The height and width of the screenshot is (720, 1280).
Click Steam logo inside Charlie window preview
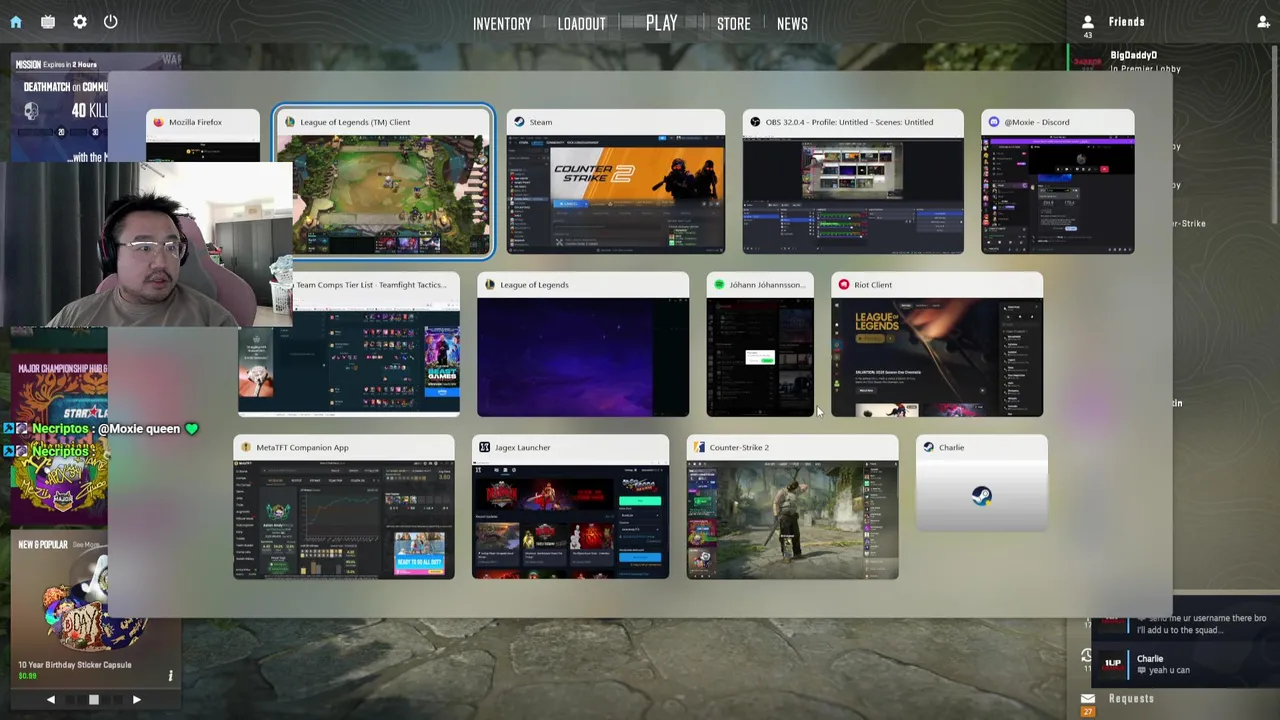pyautogui.click(x=982, y=496)
